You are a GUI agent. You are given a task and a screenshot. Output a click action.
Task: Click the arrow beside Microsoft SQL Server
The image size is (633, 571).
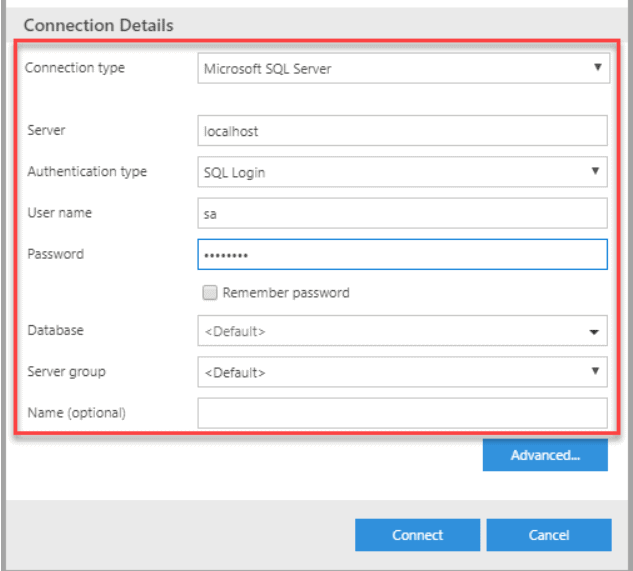pyautogui.click(x=597, y=68)
